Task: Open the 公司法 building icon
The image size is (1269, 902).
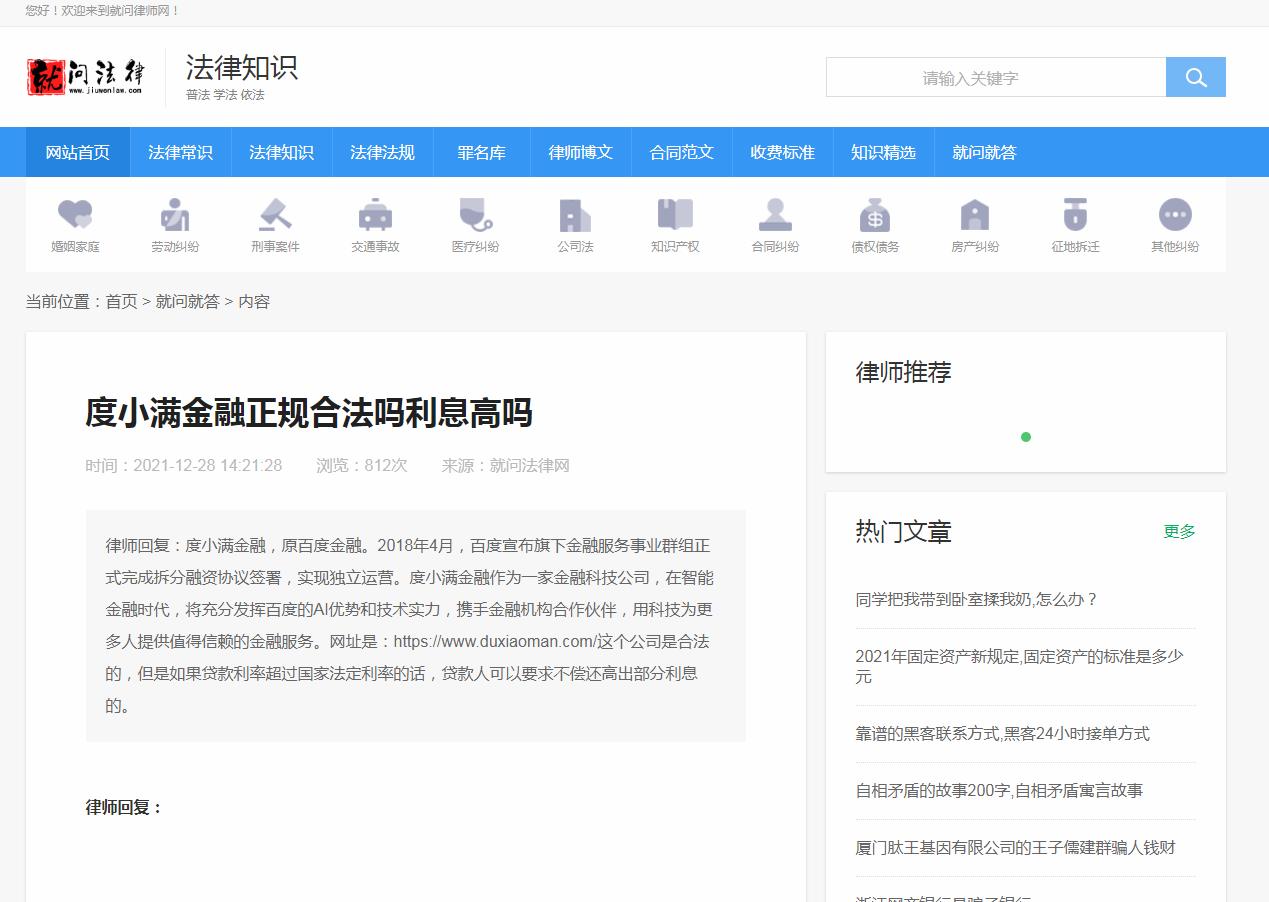Action: (575, 215)
